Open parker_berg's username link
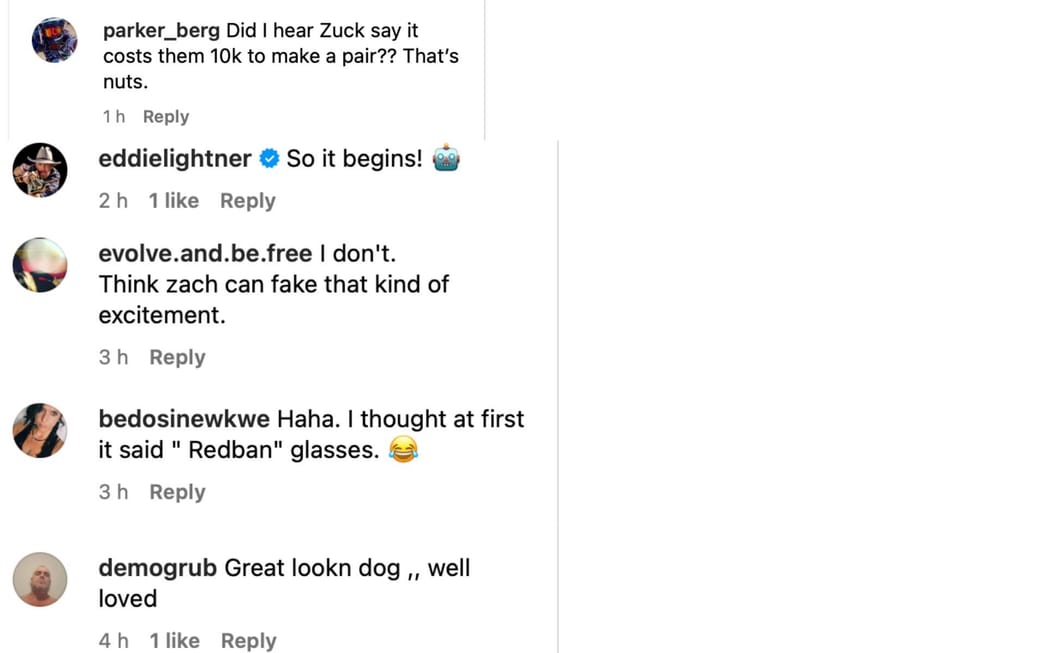This screenshot has width=1045, height=653. coord(160,30)
